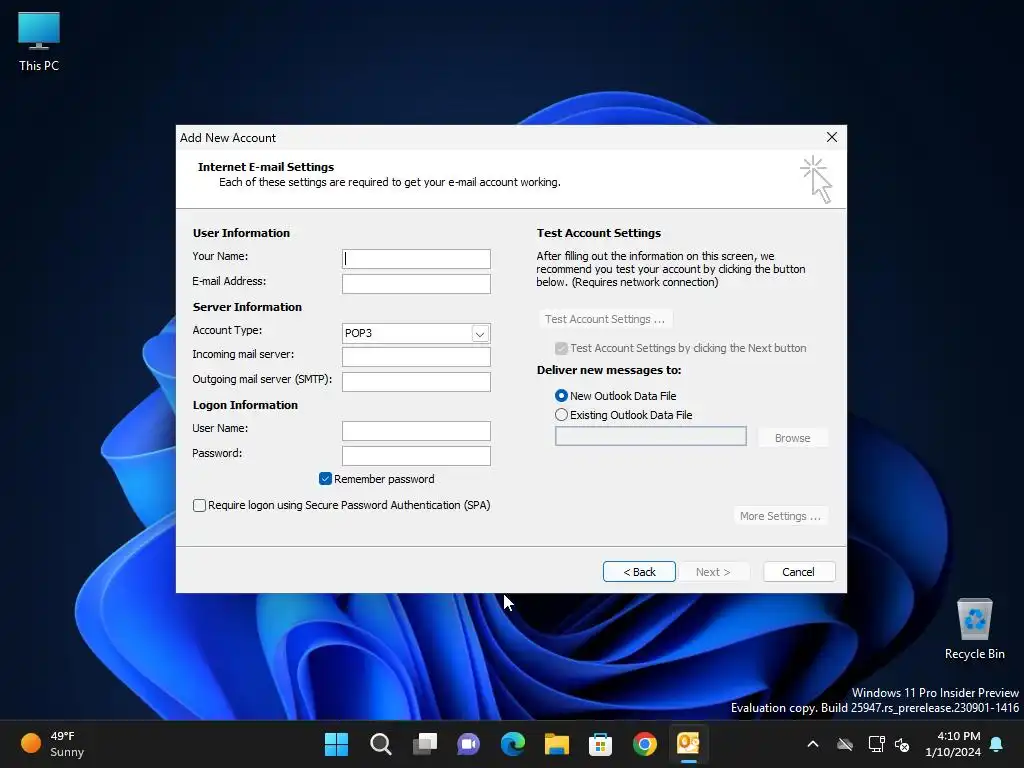
Task: Launch the Chat app from taskbar
Action: (468, 744)
